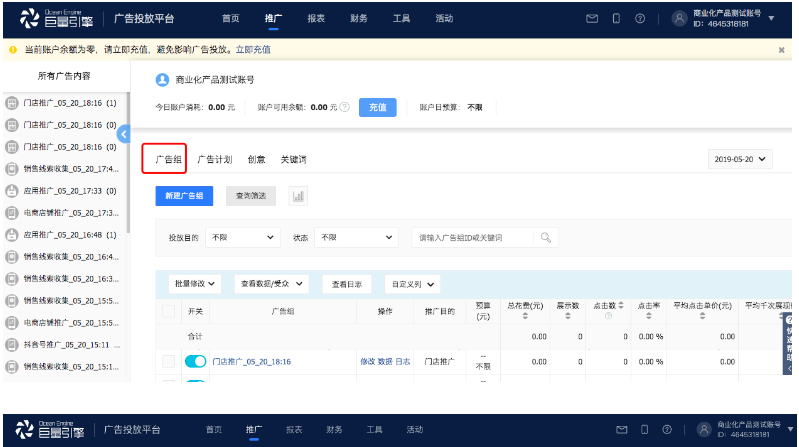Click the ad group ID or keyword search field
This screenshot has height=447, width=799.
pos(474,238)
